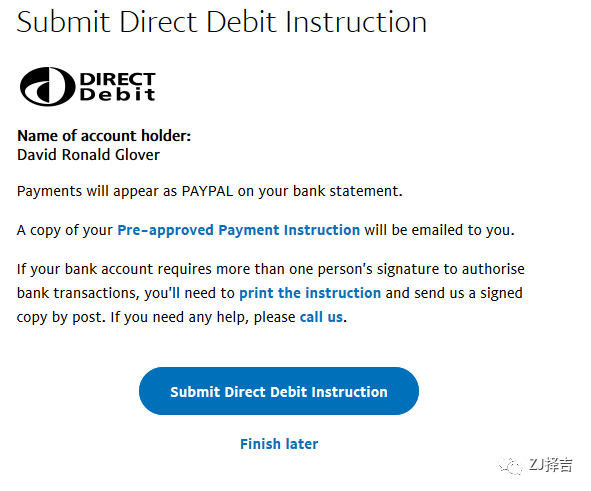Click the Direct Debit circular logo symbol
591x491 pixels.
(47, 86)
